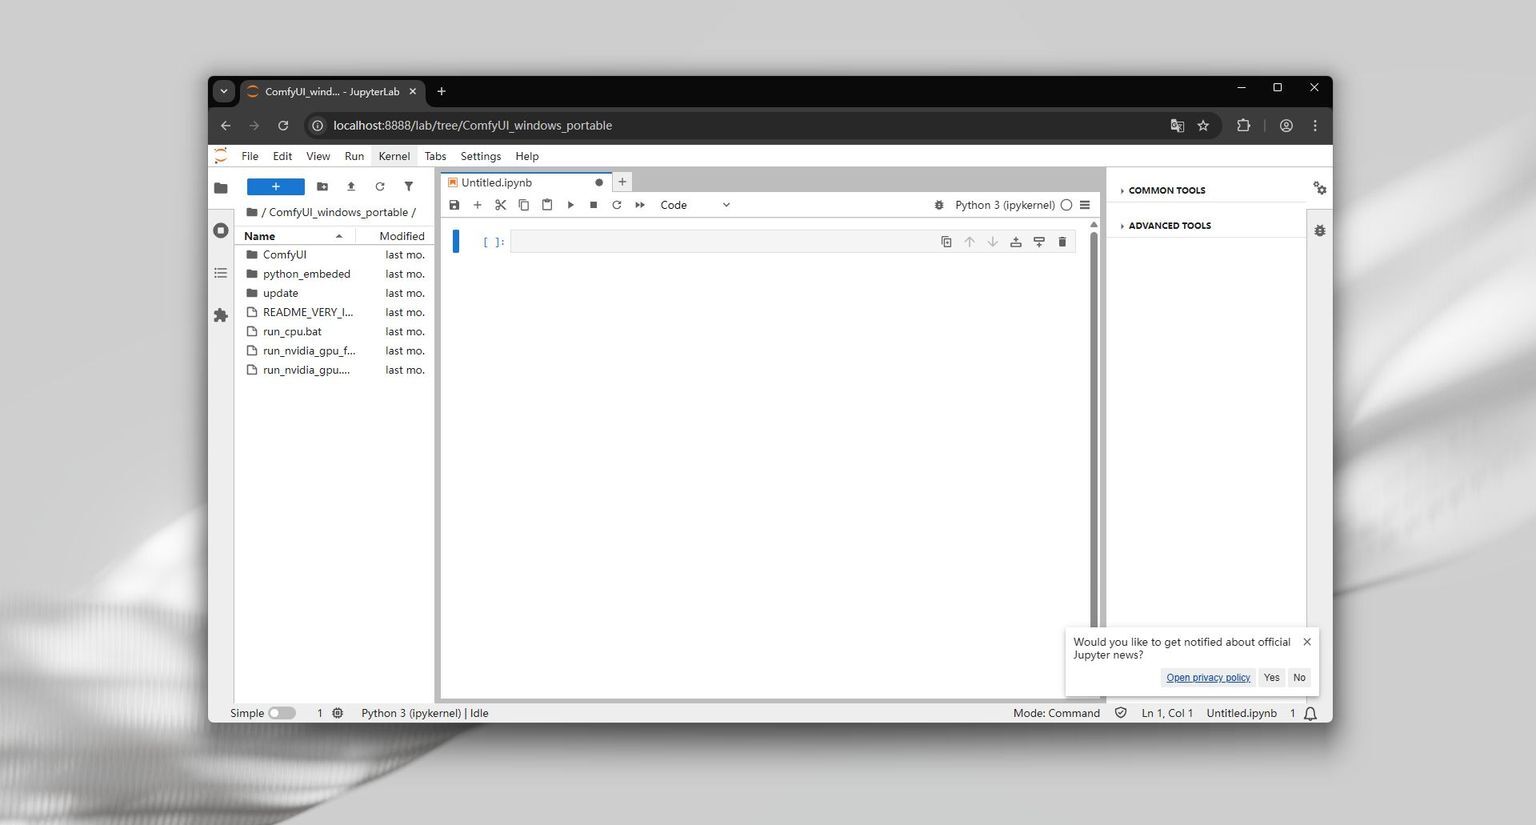Move the cell up
The width and height of the screenshot is (1536, 825).
pos(969,242)
